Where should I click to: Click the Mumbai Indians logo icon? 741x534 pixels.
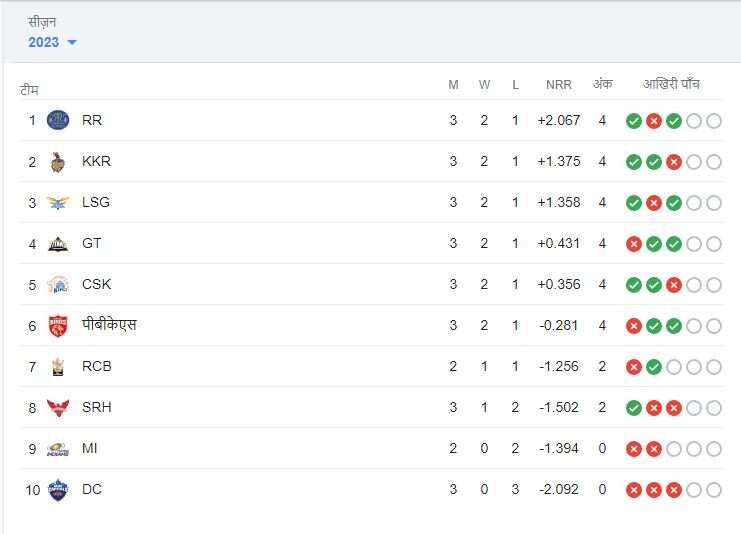(58, 449)
